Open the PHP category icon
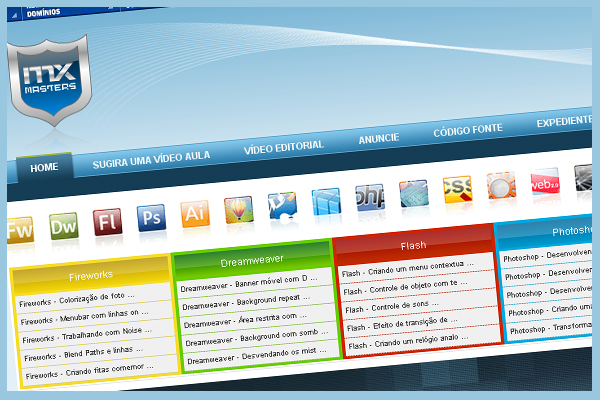The image size is (600, 400). (x=370, y=197)
